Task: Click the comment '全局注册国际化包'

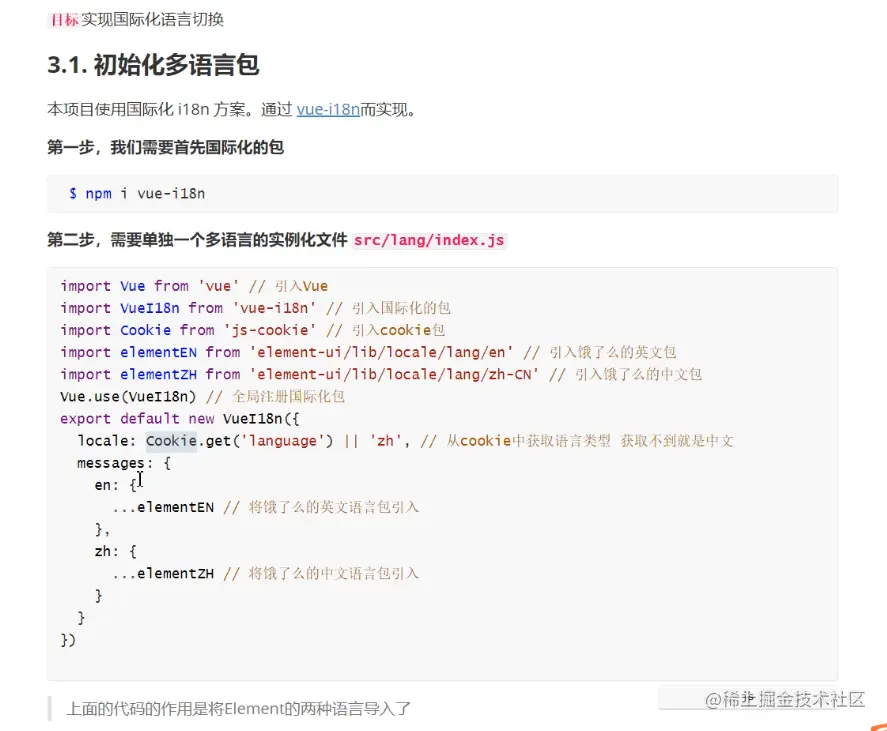Action: coord(288,396)
